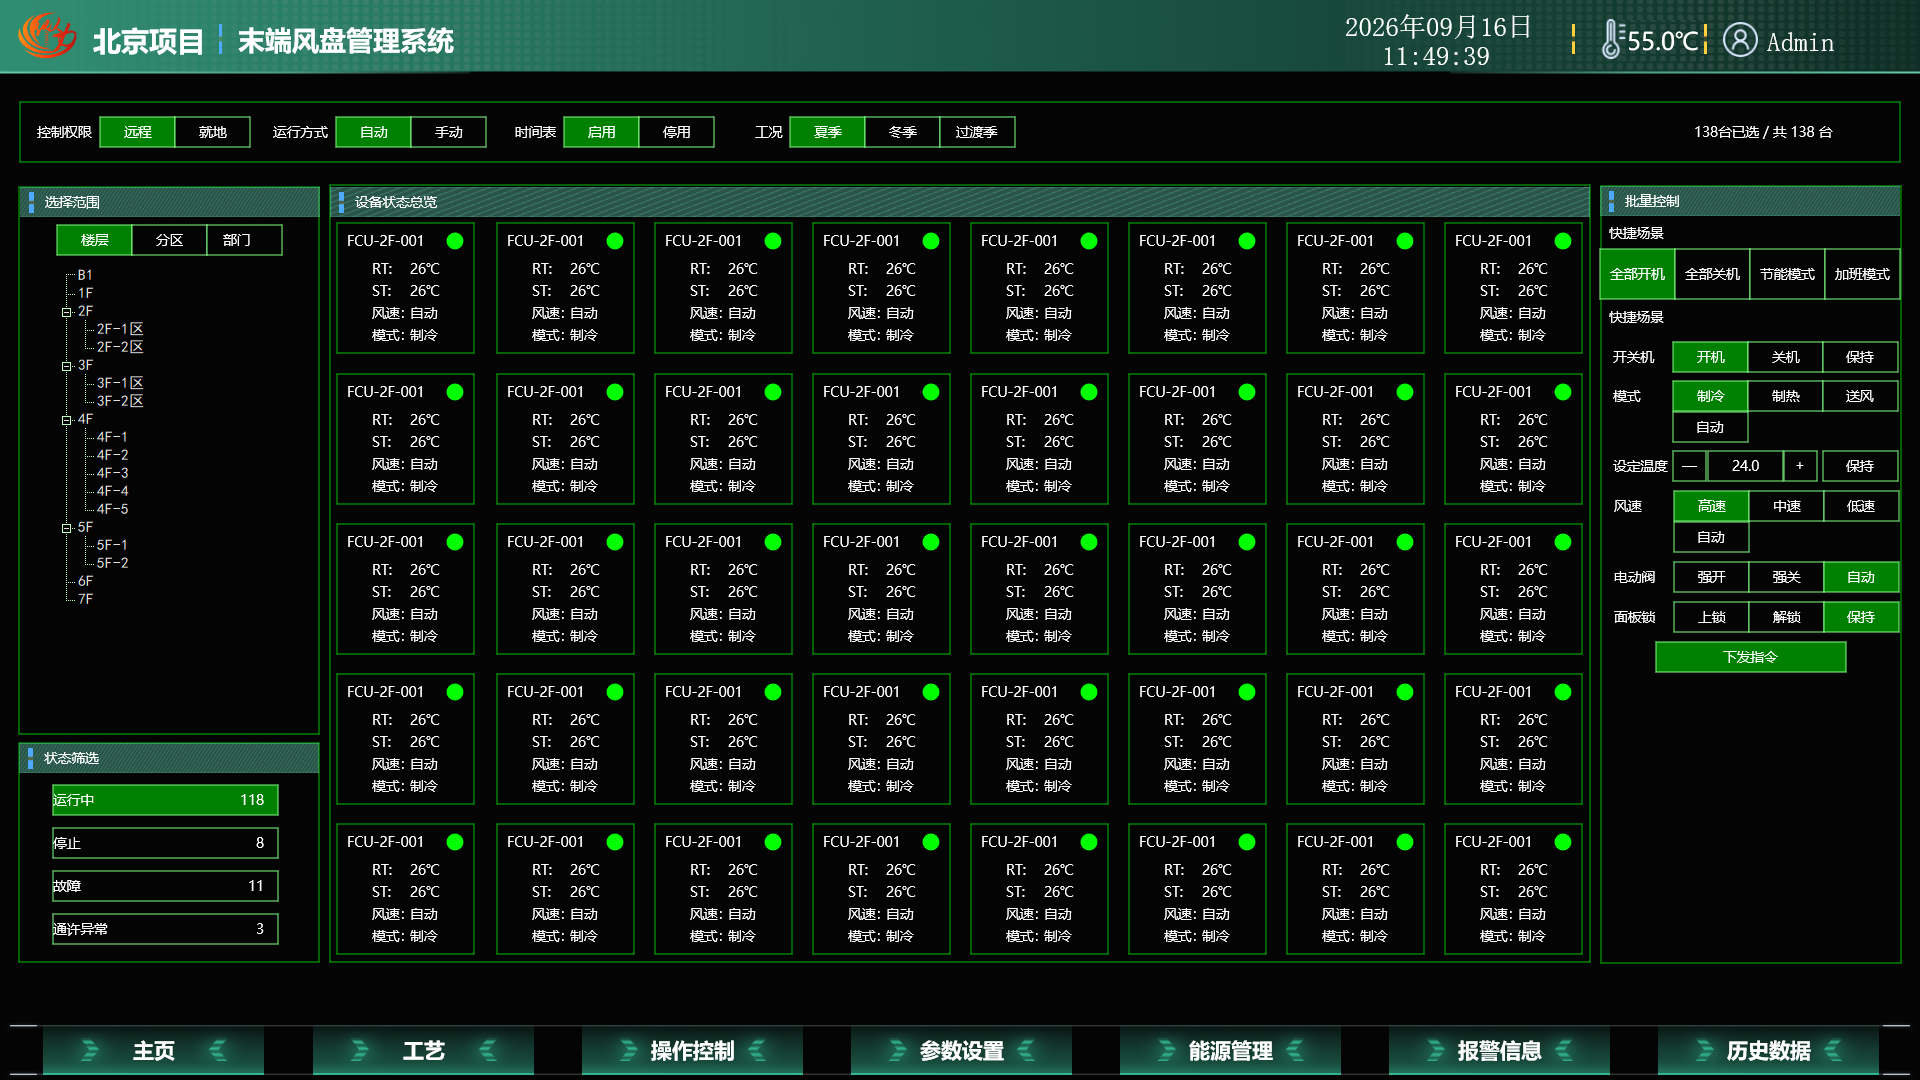This screenshot has width=1920, height=1080.
Task: Open the 操作控制 navigation tab
Action: (x=692, y=1051)
